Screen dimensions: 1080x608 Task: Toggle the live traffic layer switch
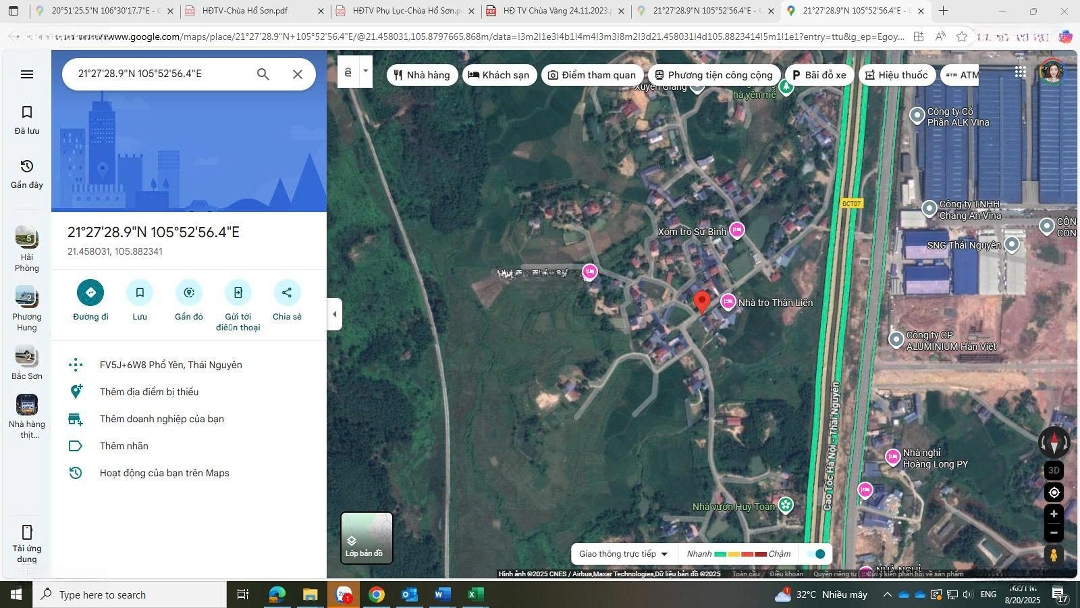818,554
